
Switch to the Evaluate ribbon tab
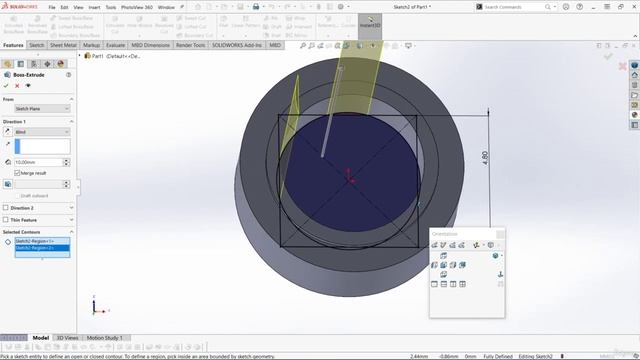coord(116,45)
